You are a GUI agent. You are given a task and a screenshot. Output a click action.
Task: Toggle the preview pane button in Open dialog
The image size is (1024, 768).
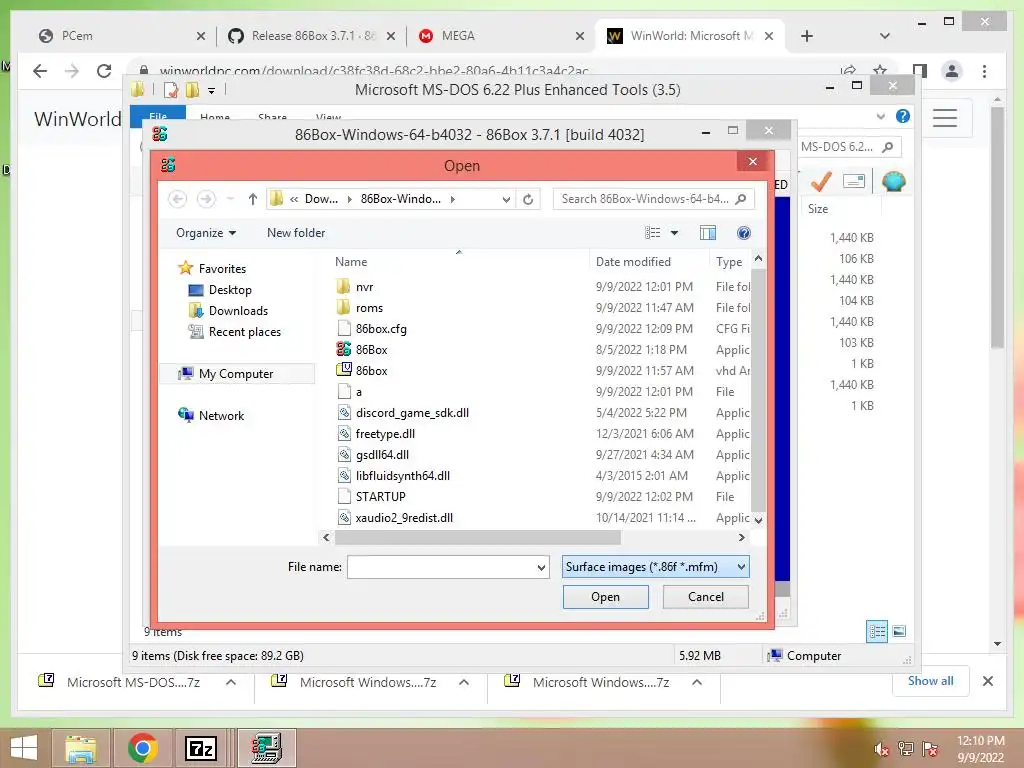[x=708, y=232]
